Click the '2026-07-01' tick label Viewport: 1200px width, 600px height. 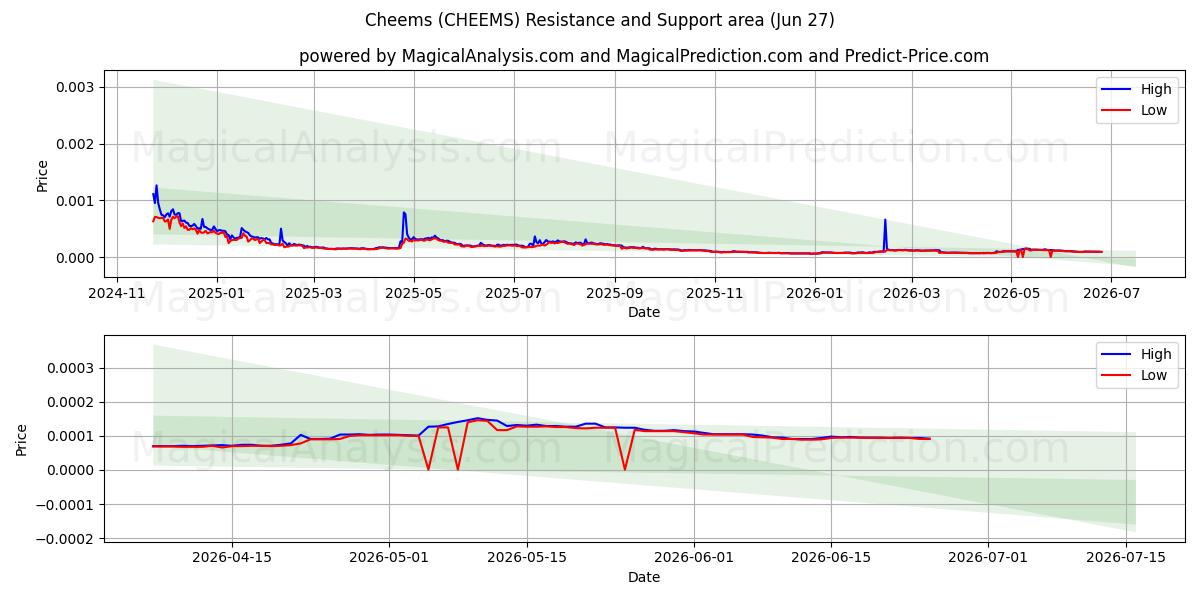tap(990, 558)
